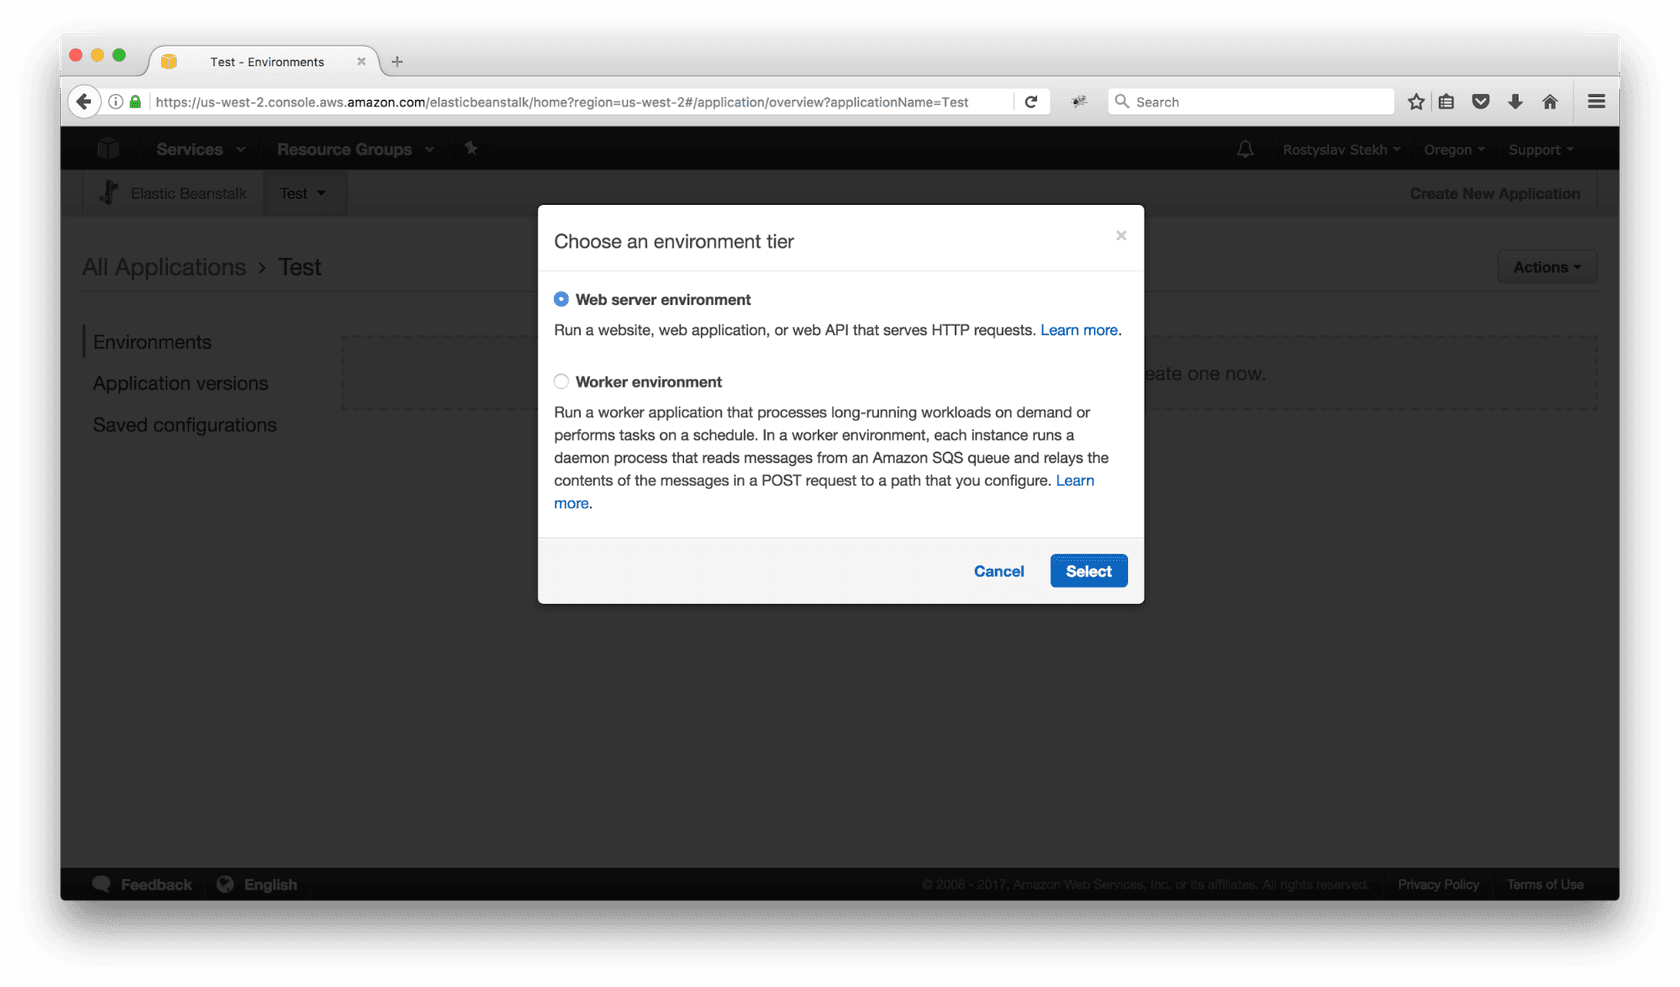Expand the Resource Groups dropdown
The width and height of the screenshot is (1680, 987).
point(355,149)
